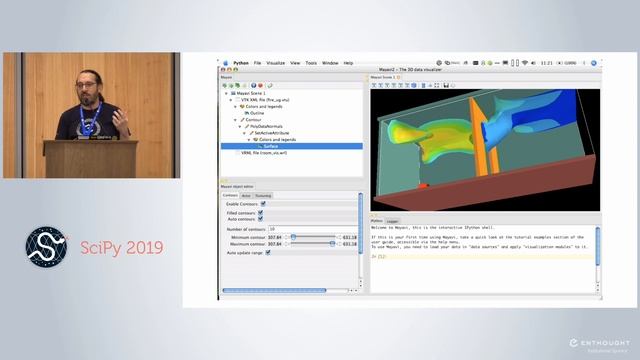
Task: Click the save scene floppy disk icon
Action: click(x=446, y=85)
